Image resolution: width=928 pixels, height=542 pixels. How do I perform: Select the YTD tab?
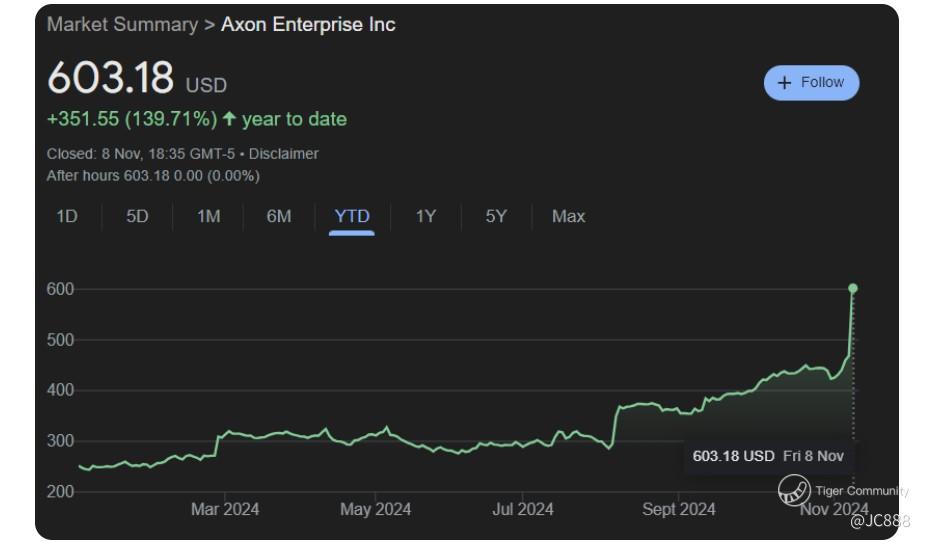[352, 216]
